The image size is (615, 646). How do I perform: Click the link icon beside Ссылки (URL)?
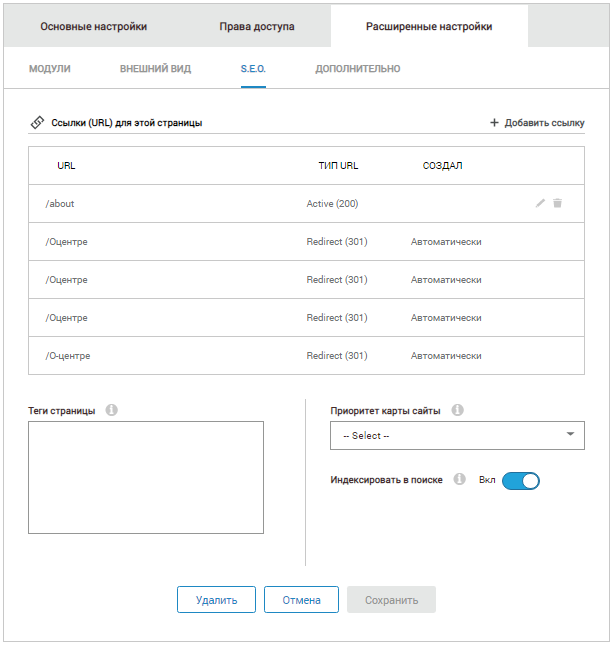point(37,123)
